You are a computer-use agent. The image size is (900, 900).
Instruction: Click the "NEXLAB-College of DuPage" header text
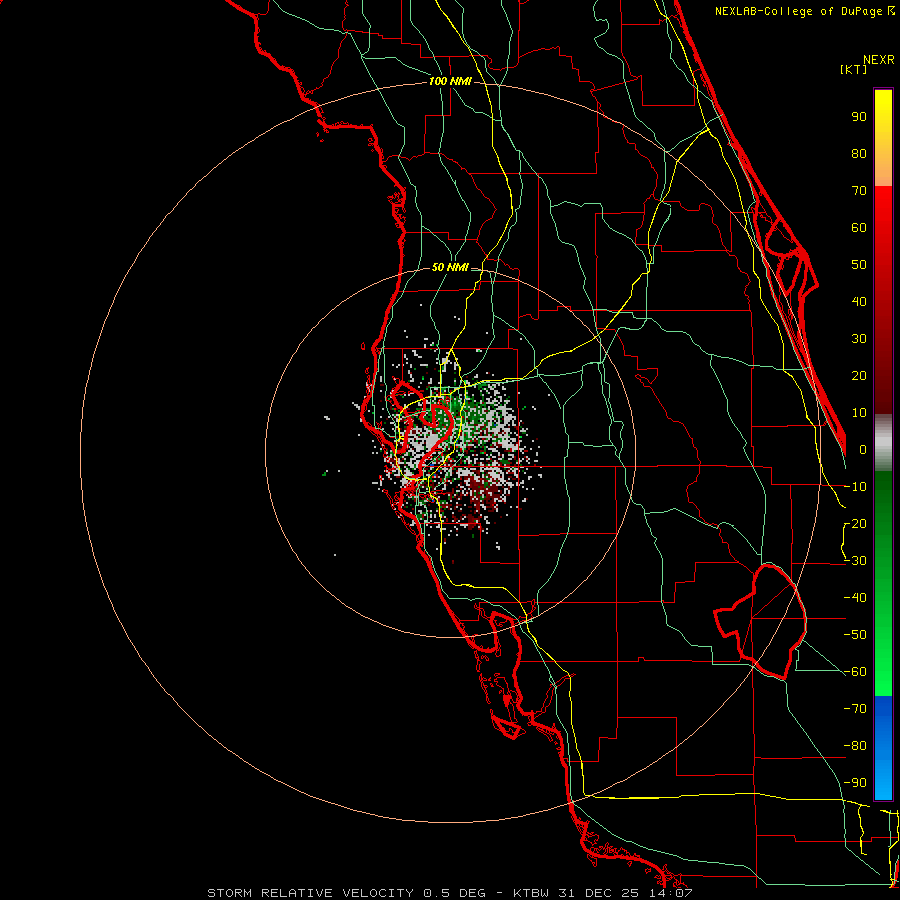pos(798,11)
